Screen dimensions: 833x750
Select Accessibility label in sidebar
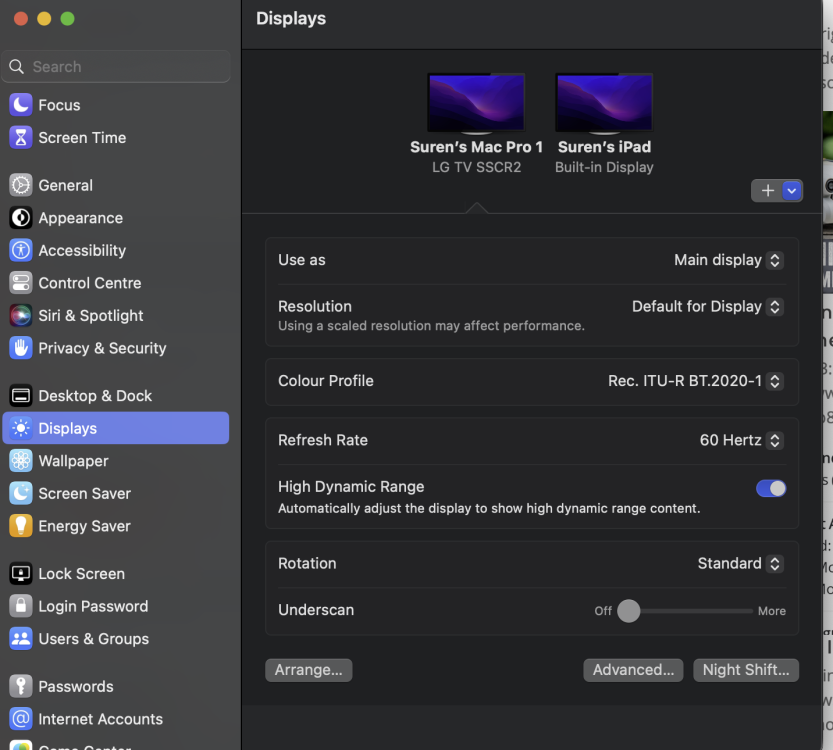coord(82,251)
